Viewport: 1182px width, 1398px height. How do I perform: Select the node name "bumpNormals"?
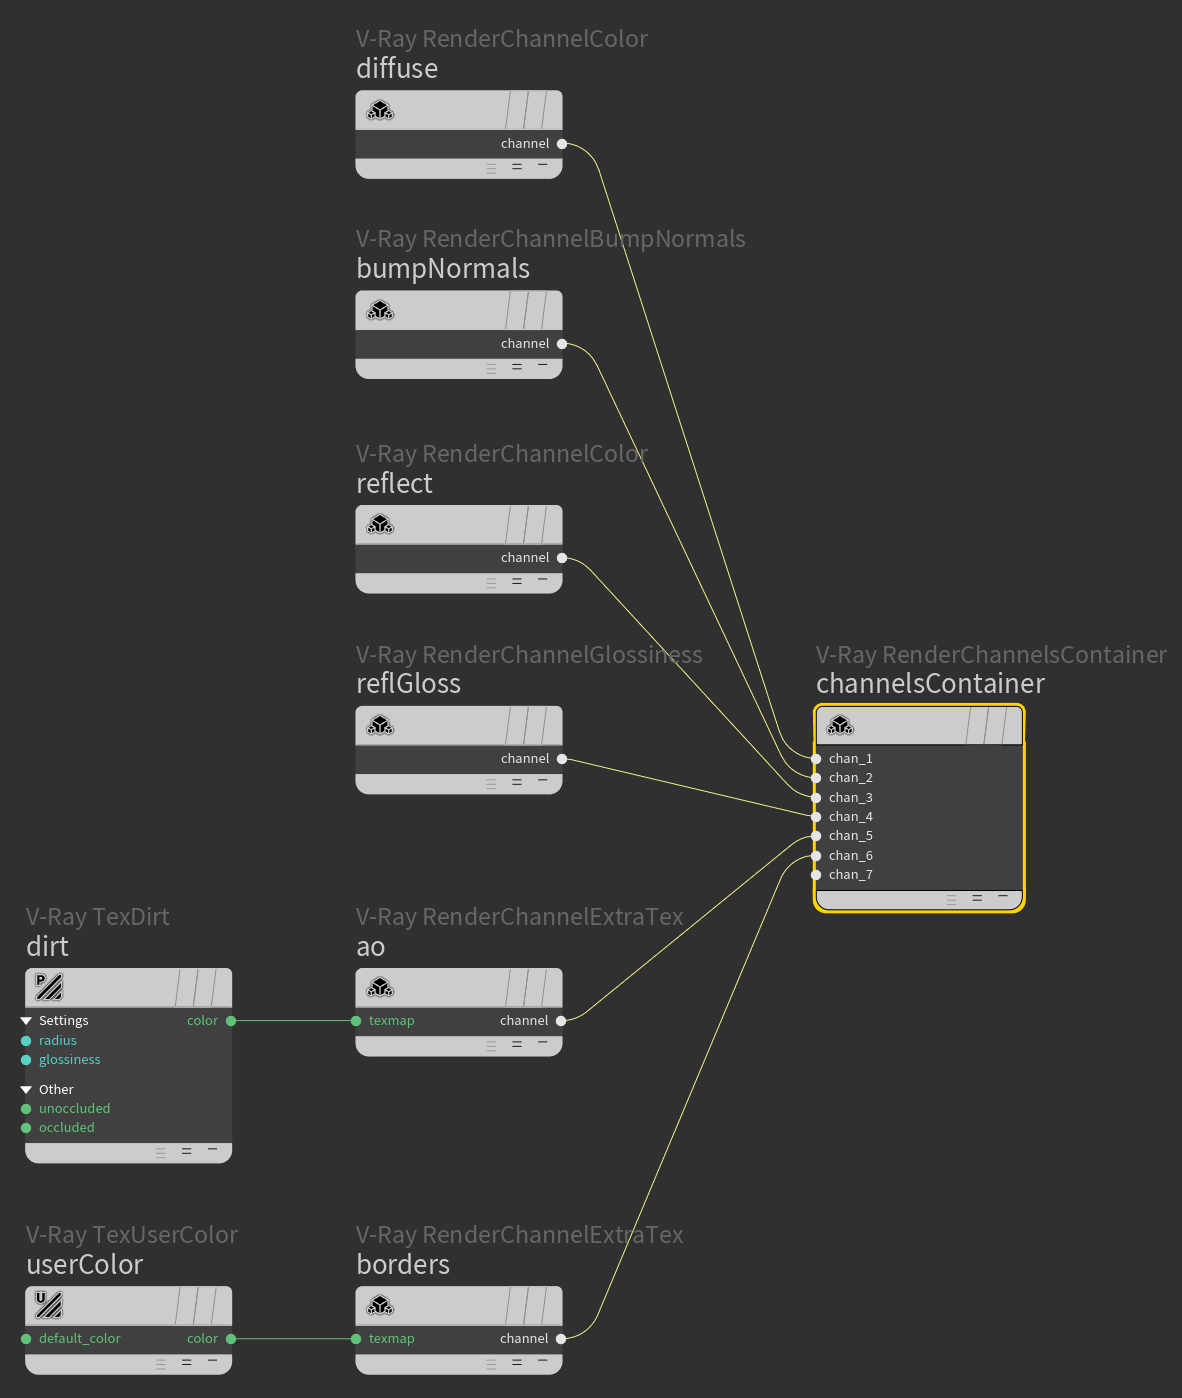(443, 268)
